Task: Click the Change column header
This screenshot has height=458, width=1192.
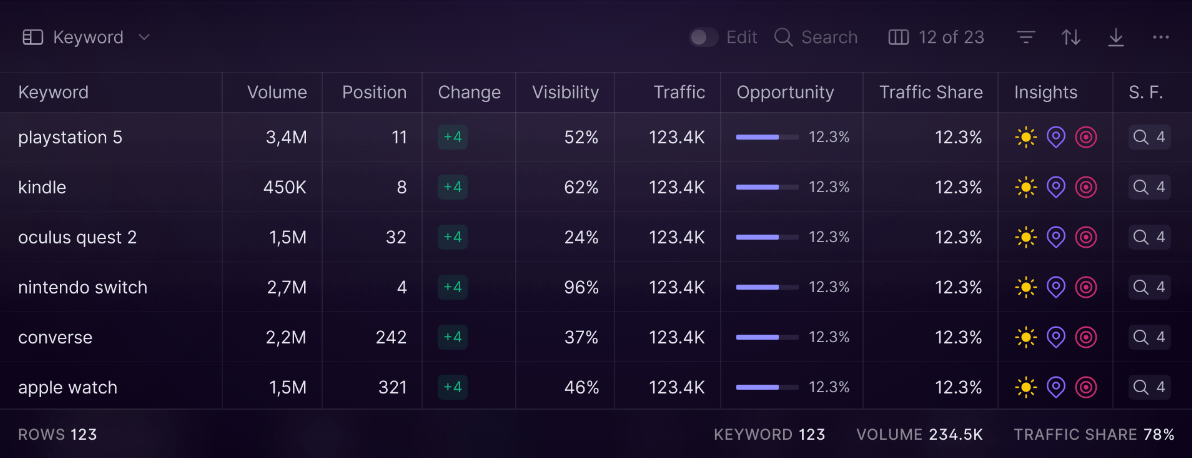Action: click(469, 93)
